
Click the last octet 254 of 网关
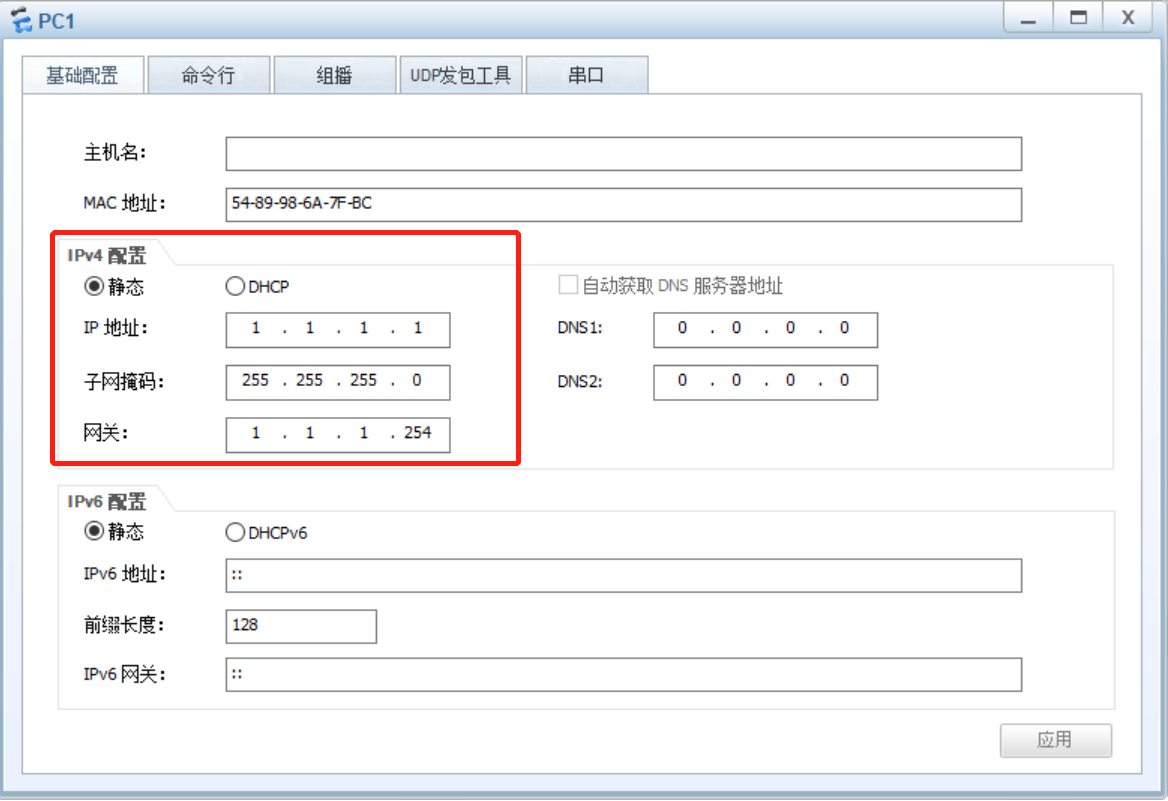click(417, 433)
